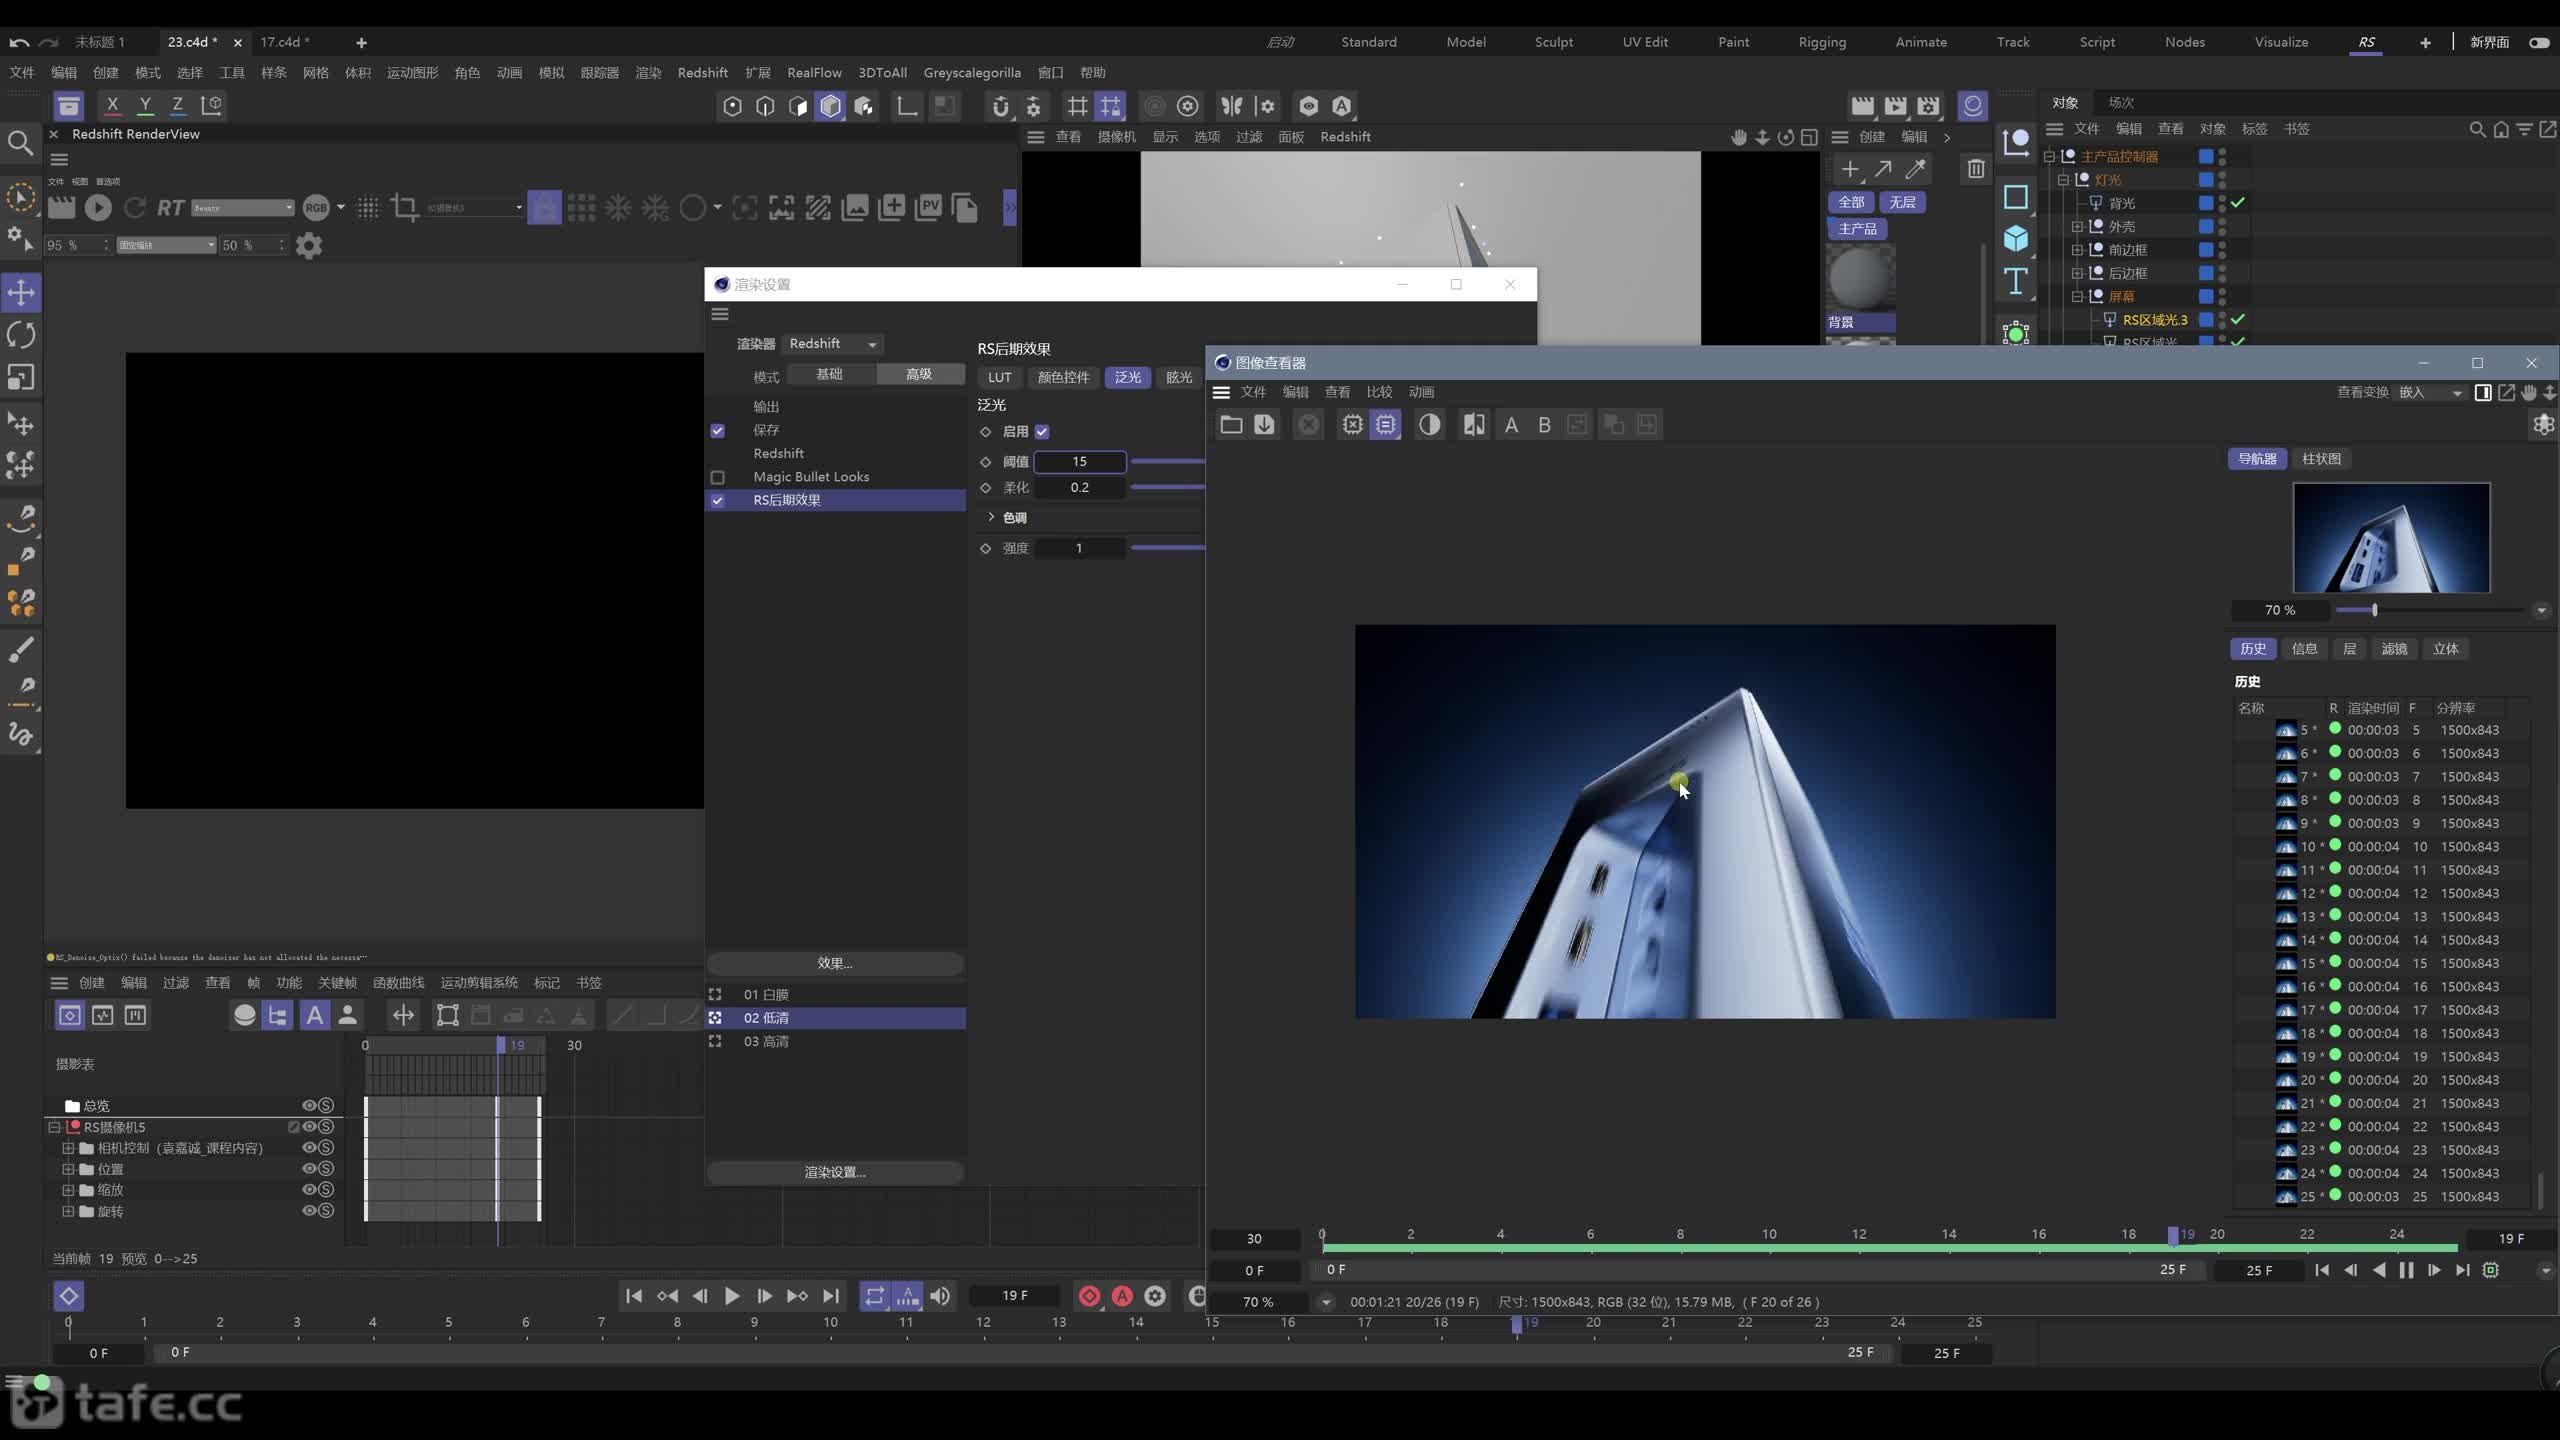Open Image Viewer zoom 70% dropdown
Viewport: 2560px width, 1440px height.
pos(1326,1302)
